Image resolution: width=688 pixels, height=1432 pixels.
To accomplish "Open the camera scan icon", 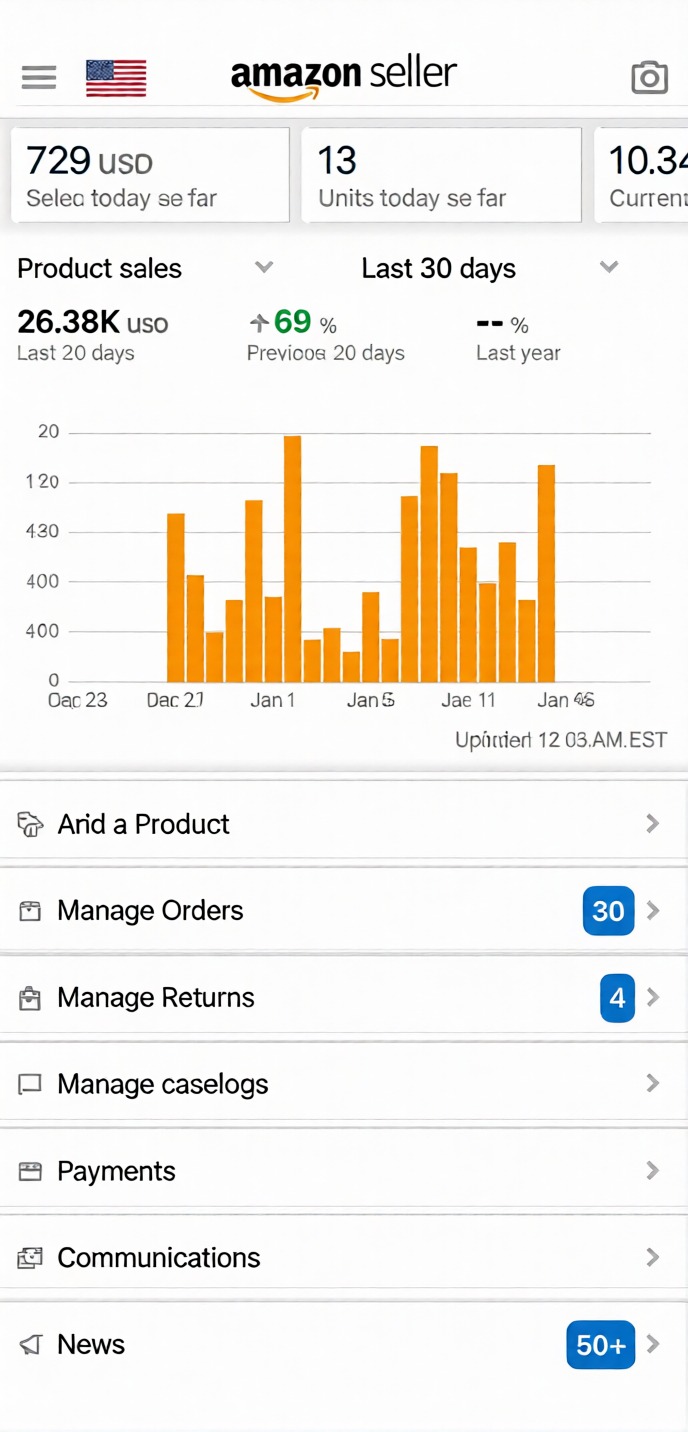I will pos(649,77).
